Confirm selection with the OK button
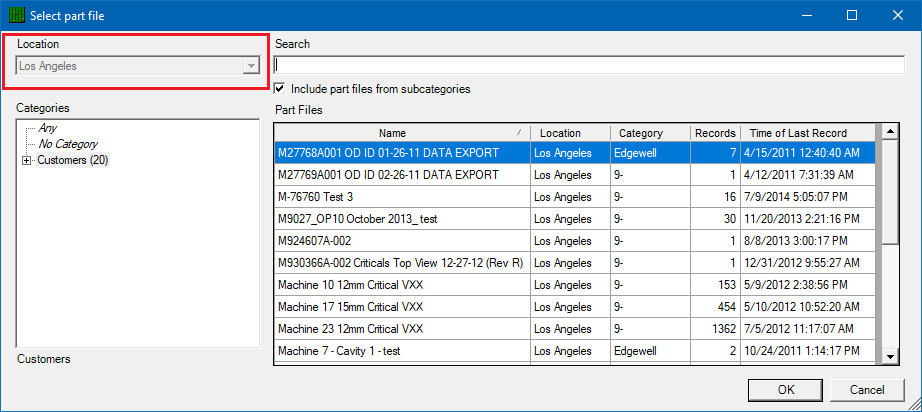 pos(786,390)
